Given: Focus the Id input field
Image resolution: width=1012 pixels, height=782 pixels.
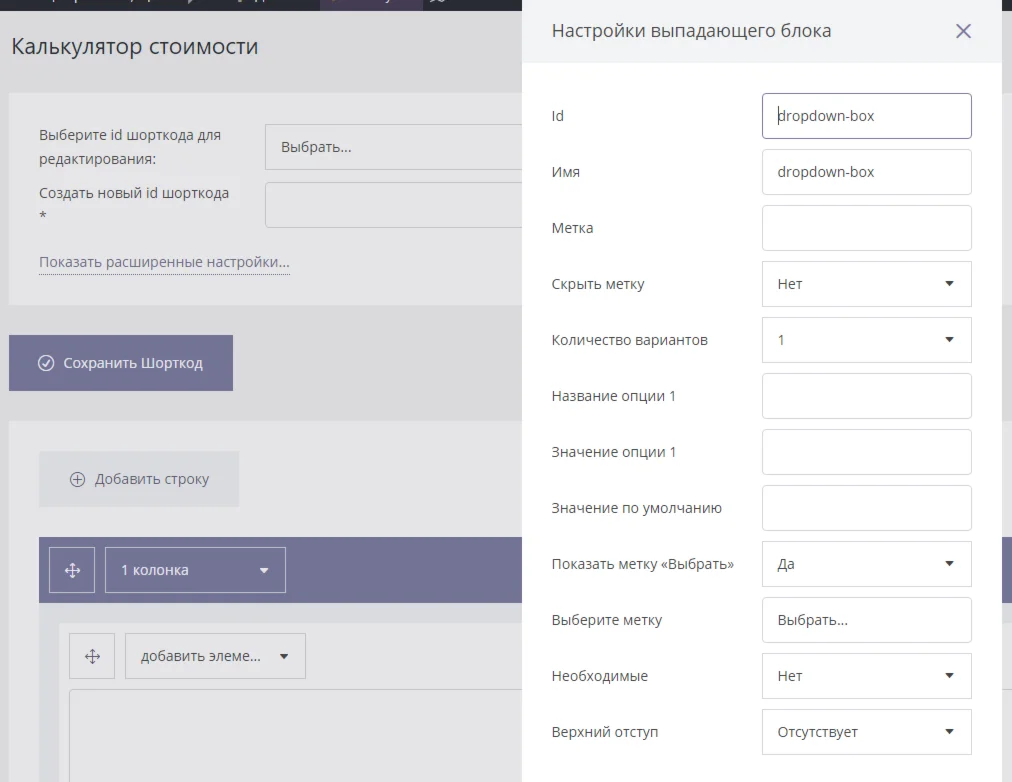Looking at the screenshot, I should (866, 116).
